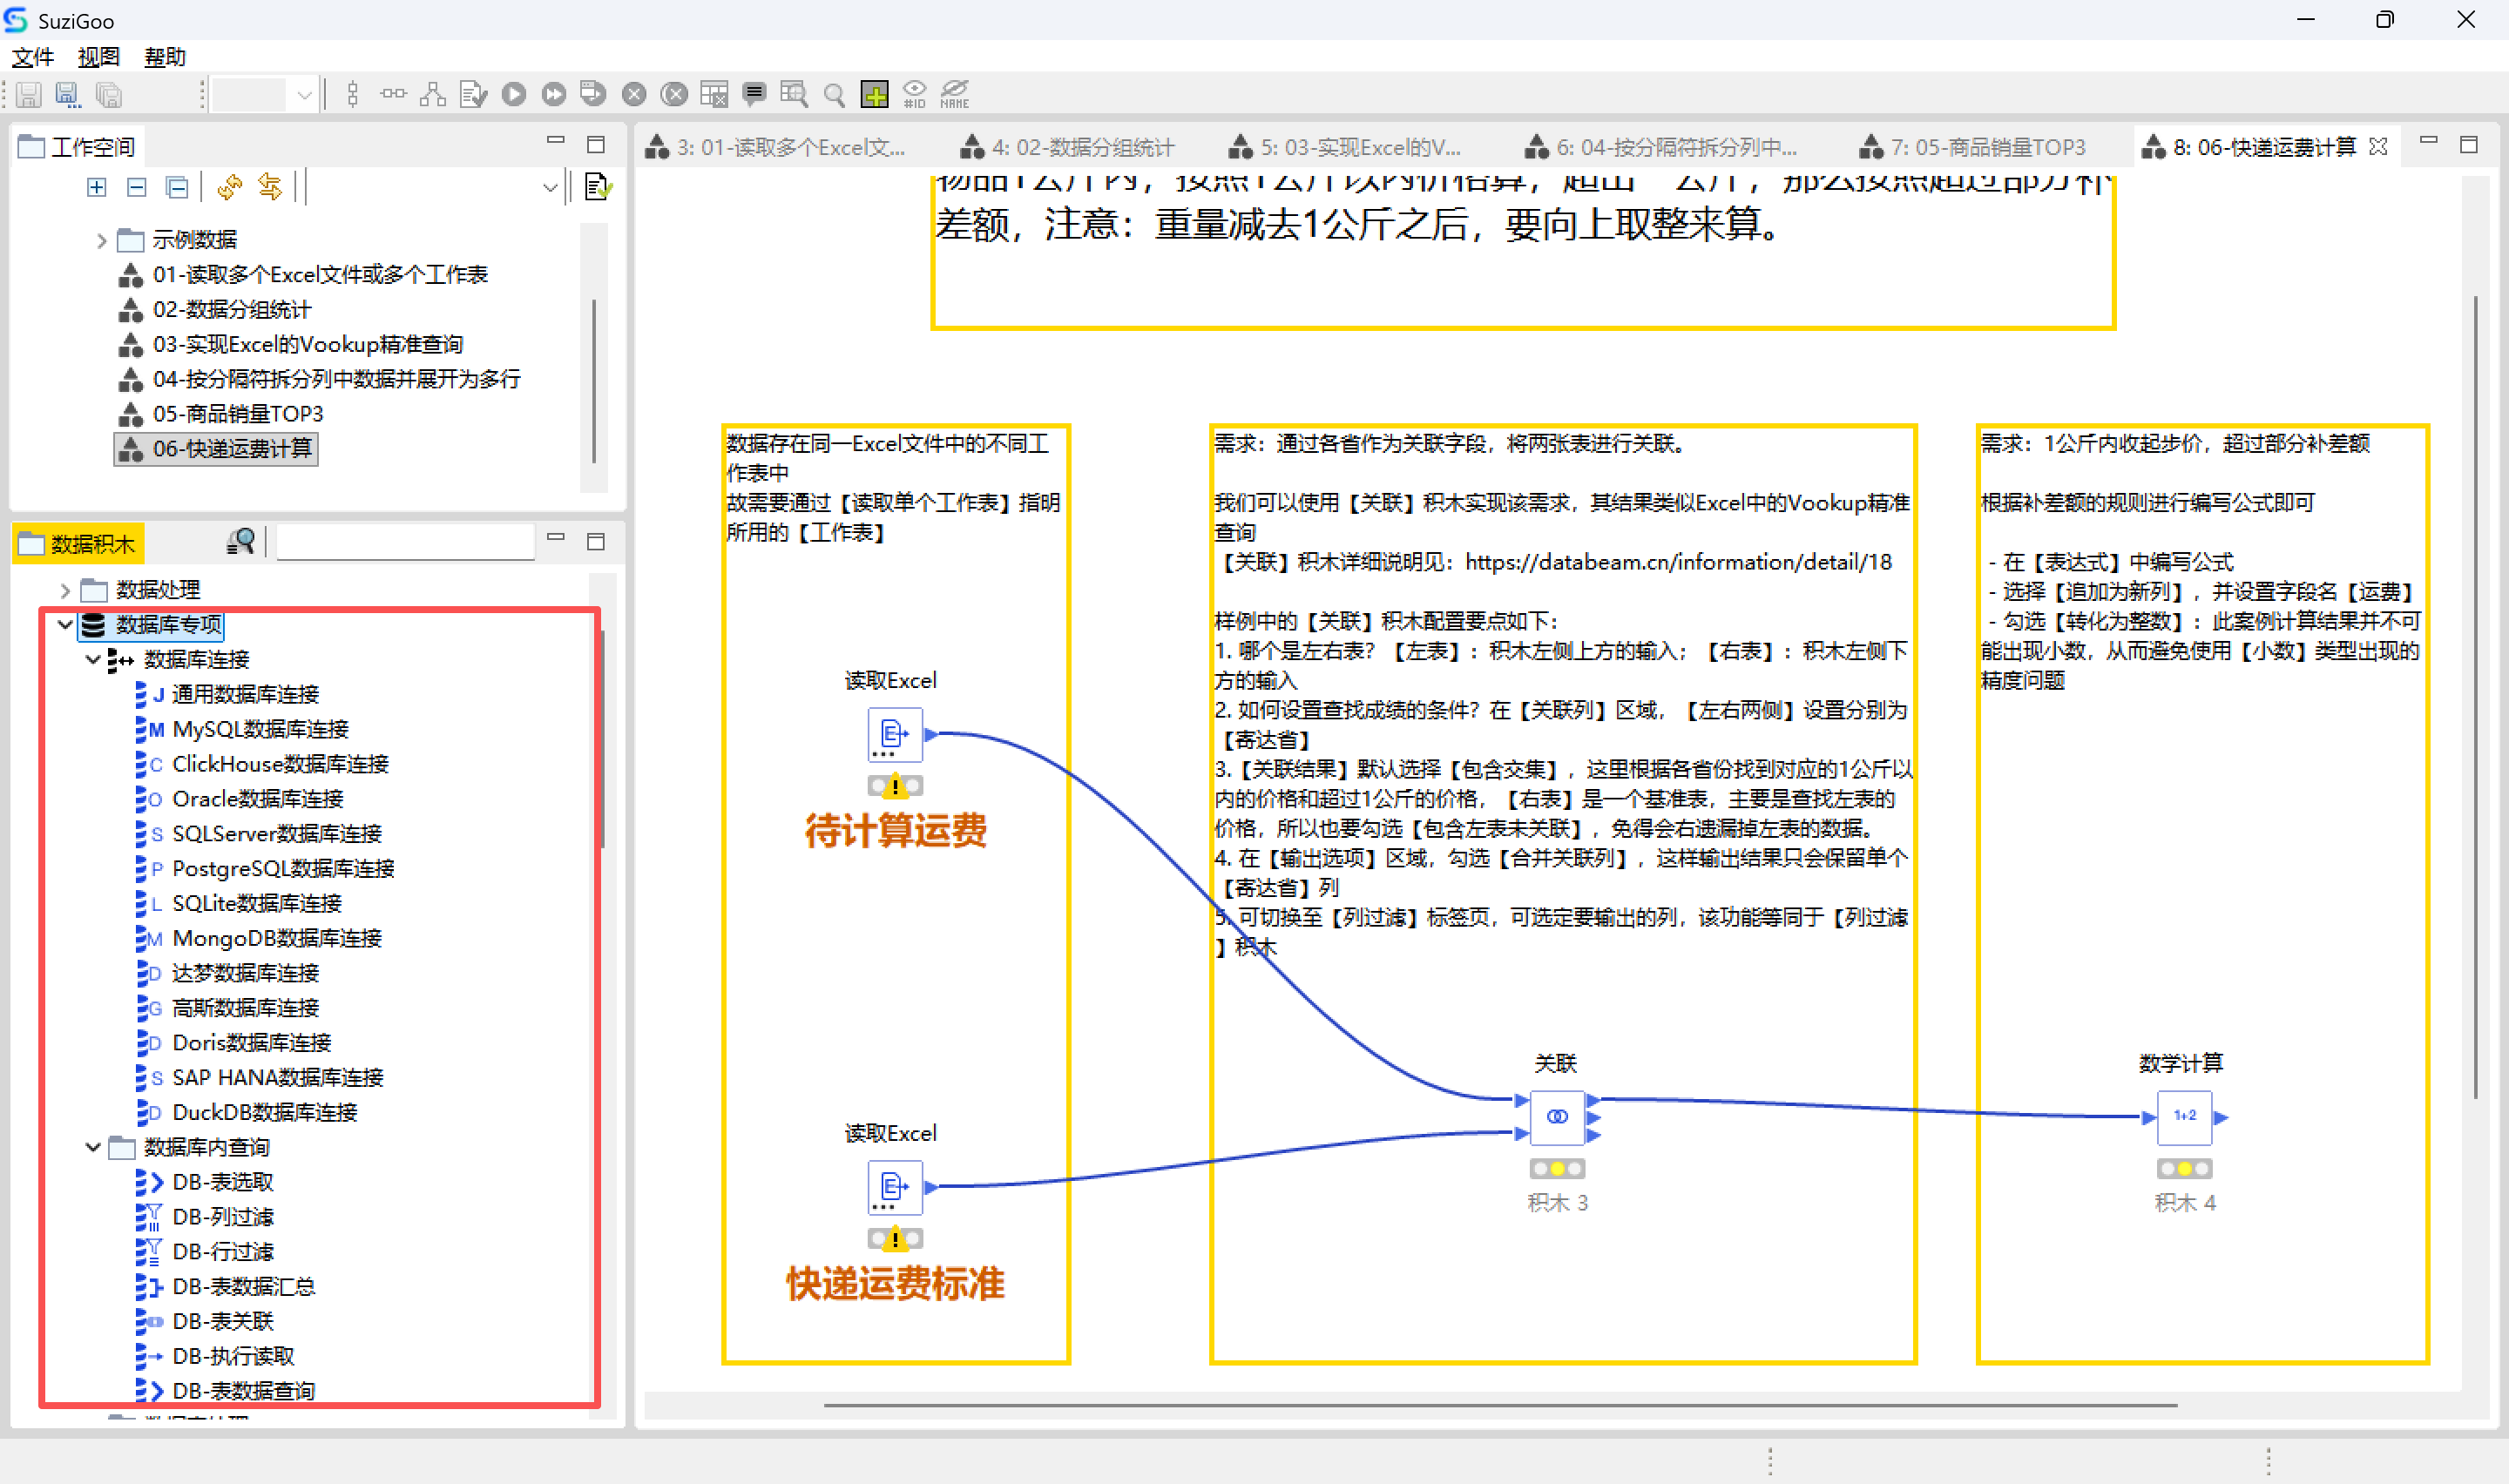The width and height of the screenshot is (2509, 1484).
Task: Expand the 示例数据 folder in workspace tree
Action: coord(101,240)
